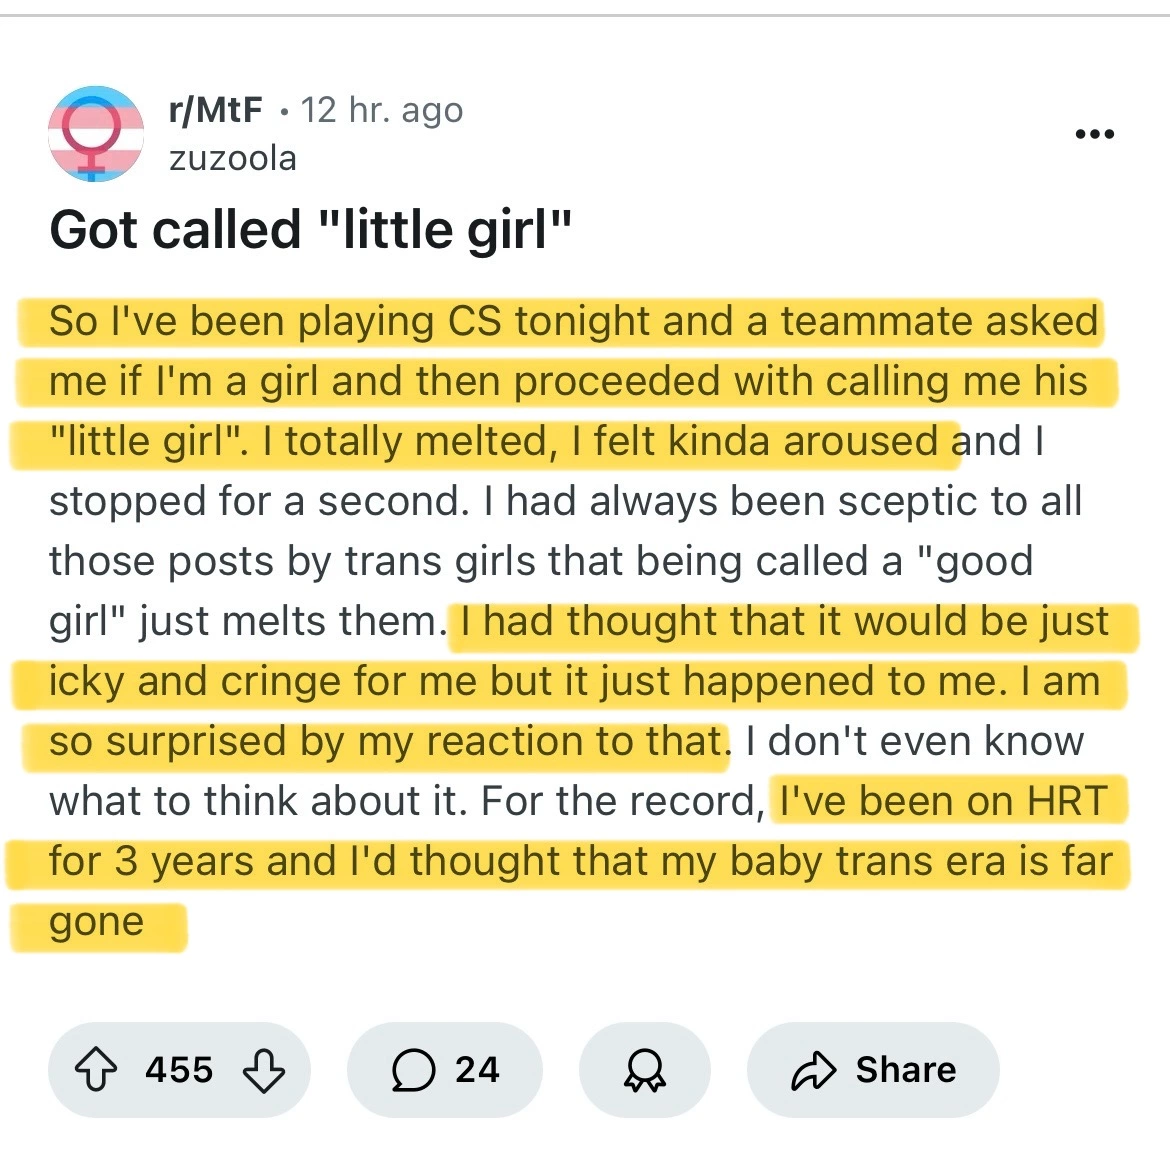Open the post titled Got called "little girl"
Image resolution: width=1170 pixels, height=1162 pixels.
[x=311, y=229]
